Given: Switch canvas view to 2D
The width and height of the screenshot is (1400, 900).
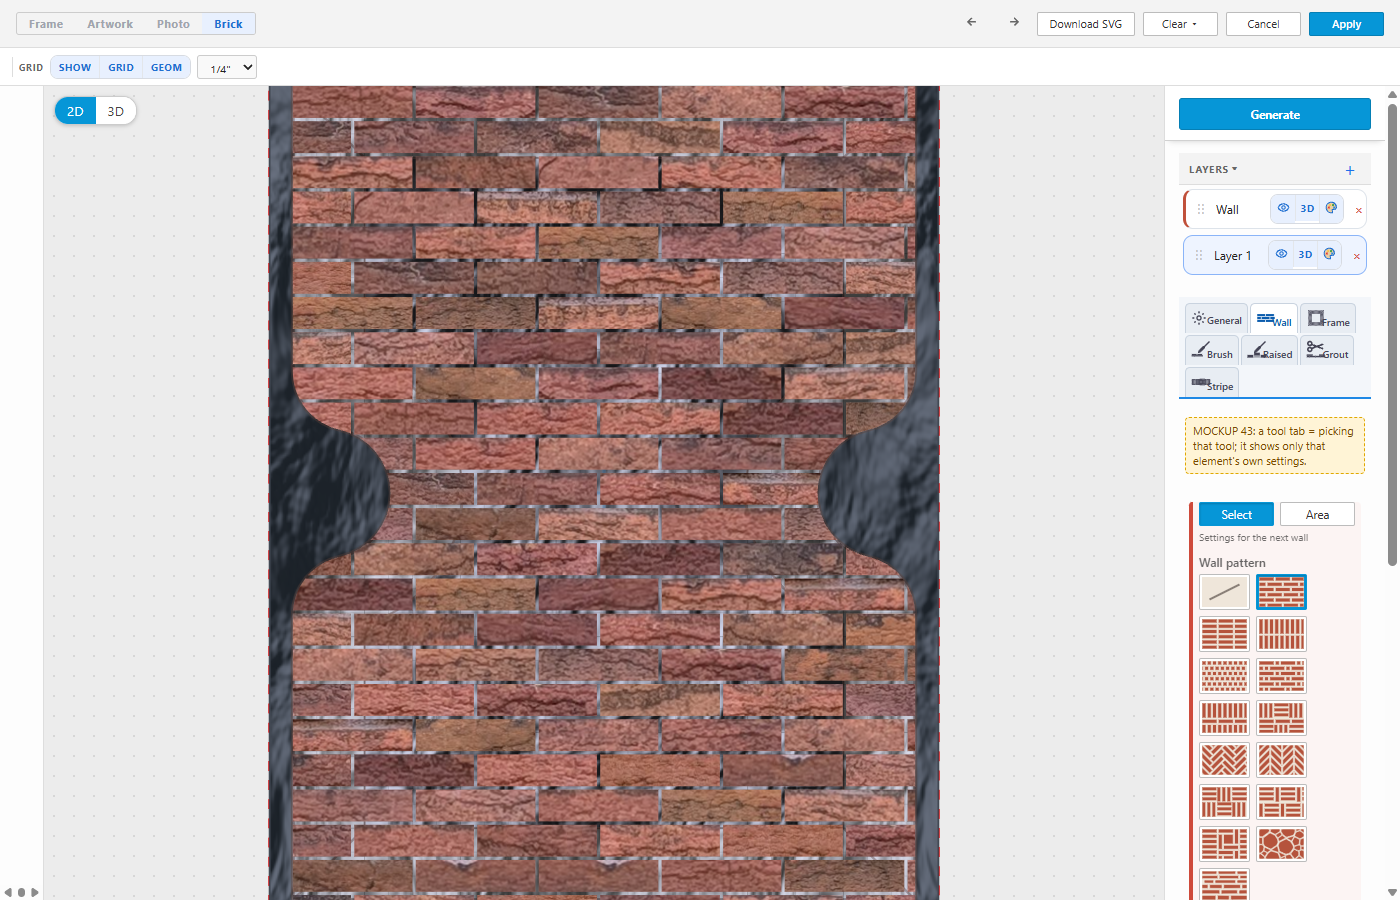Looking at the screenshot, I should (x=75, y=111).
